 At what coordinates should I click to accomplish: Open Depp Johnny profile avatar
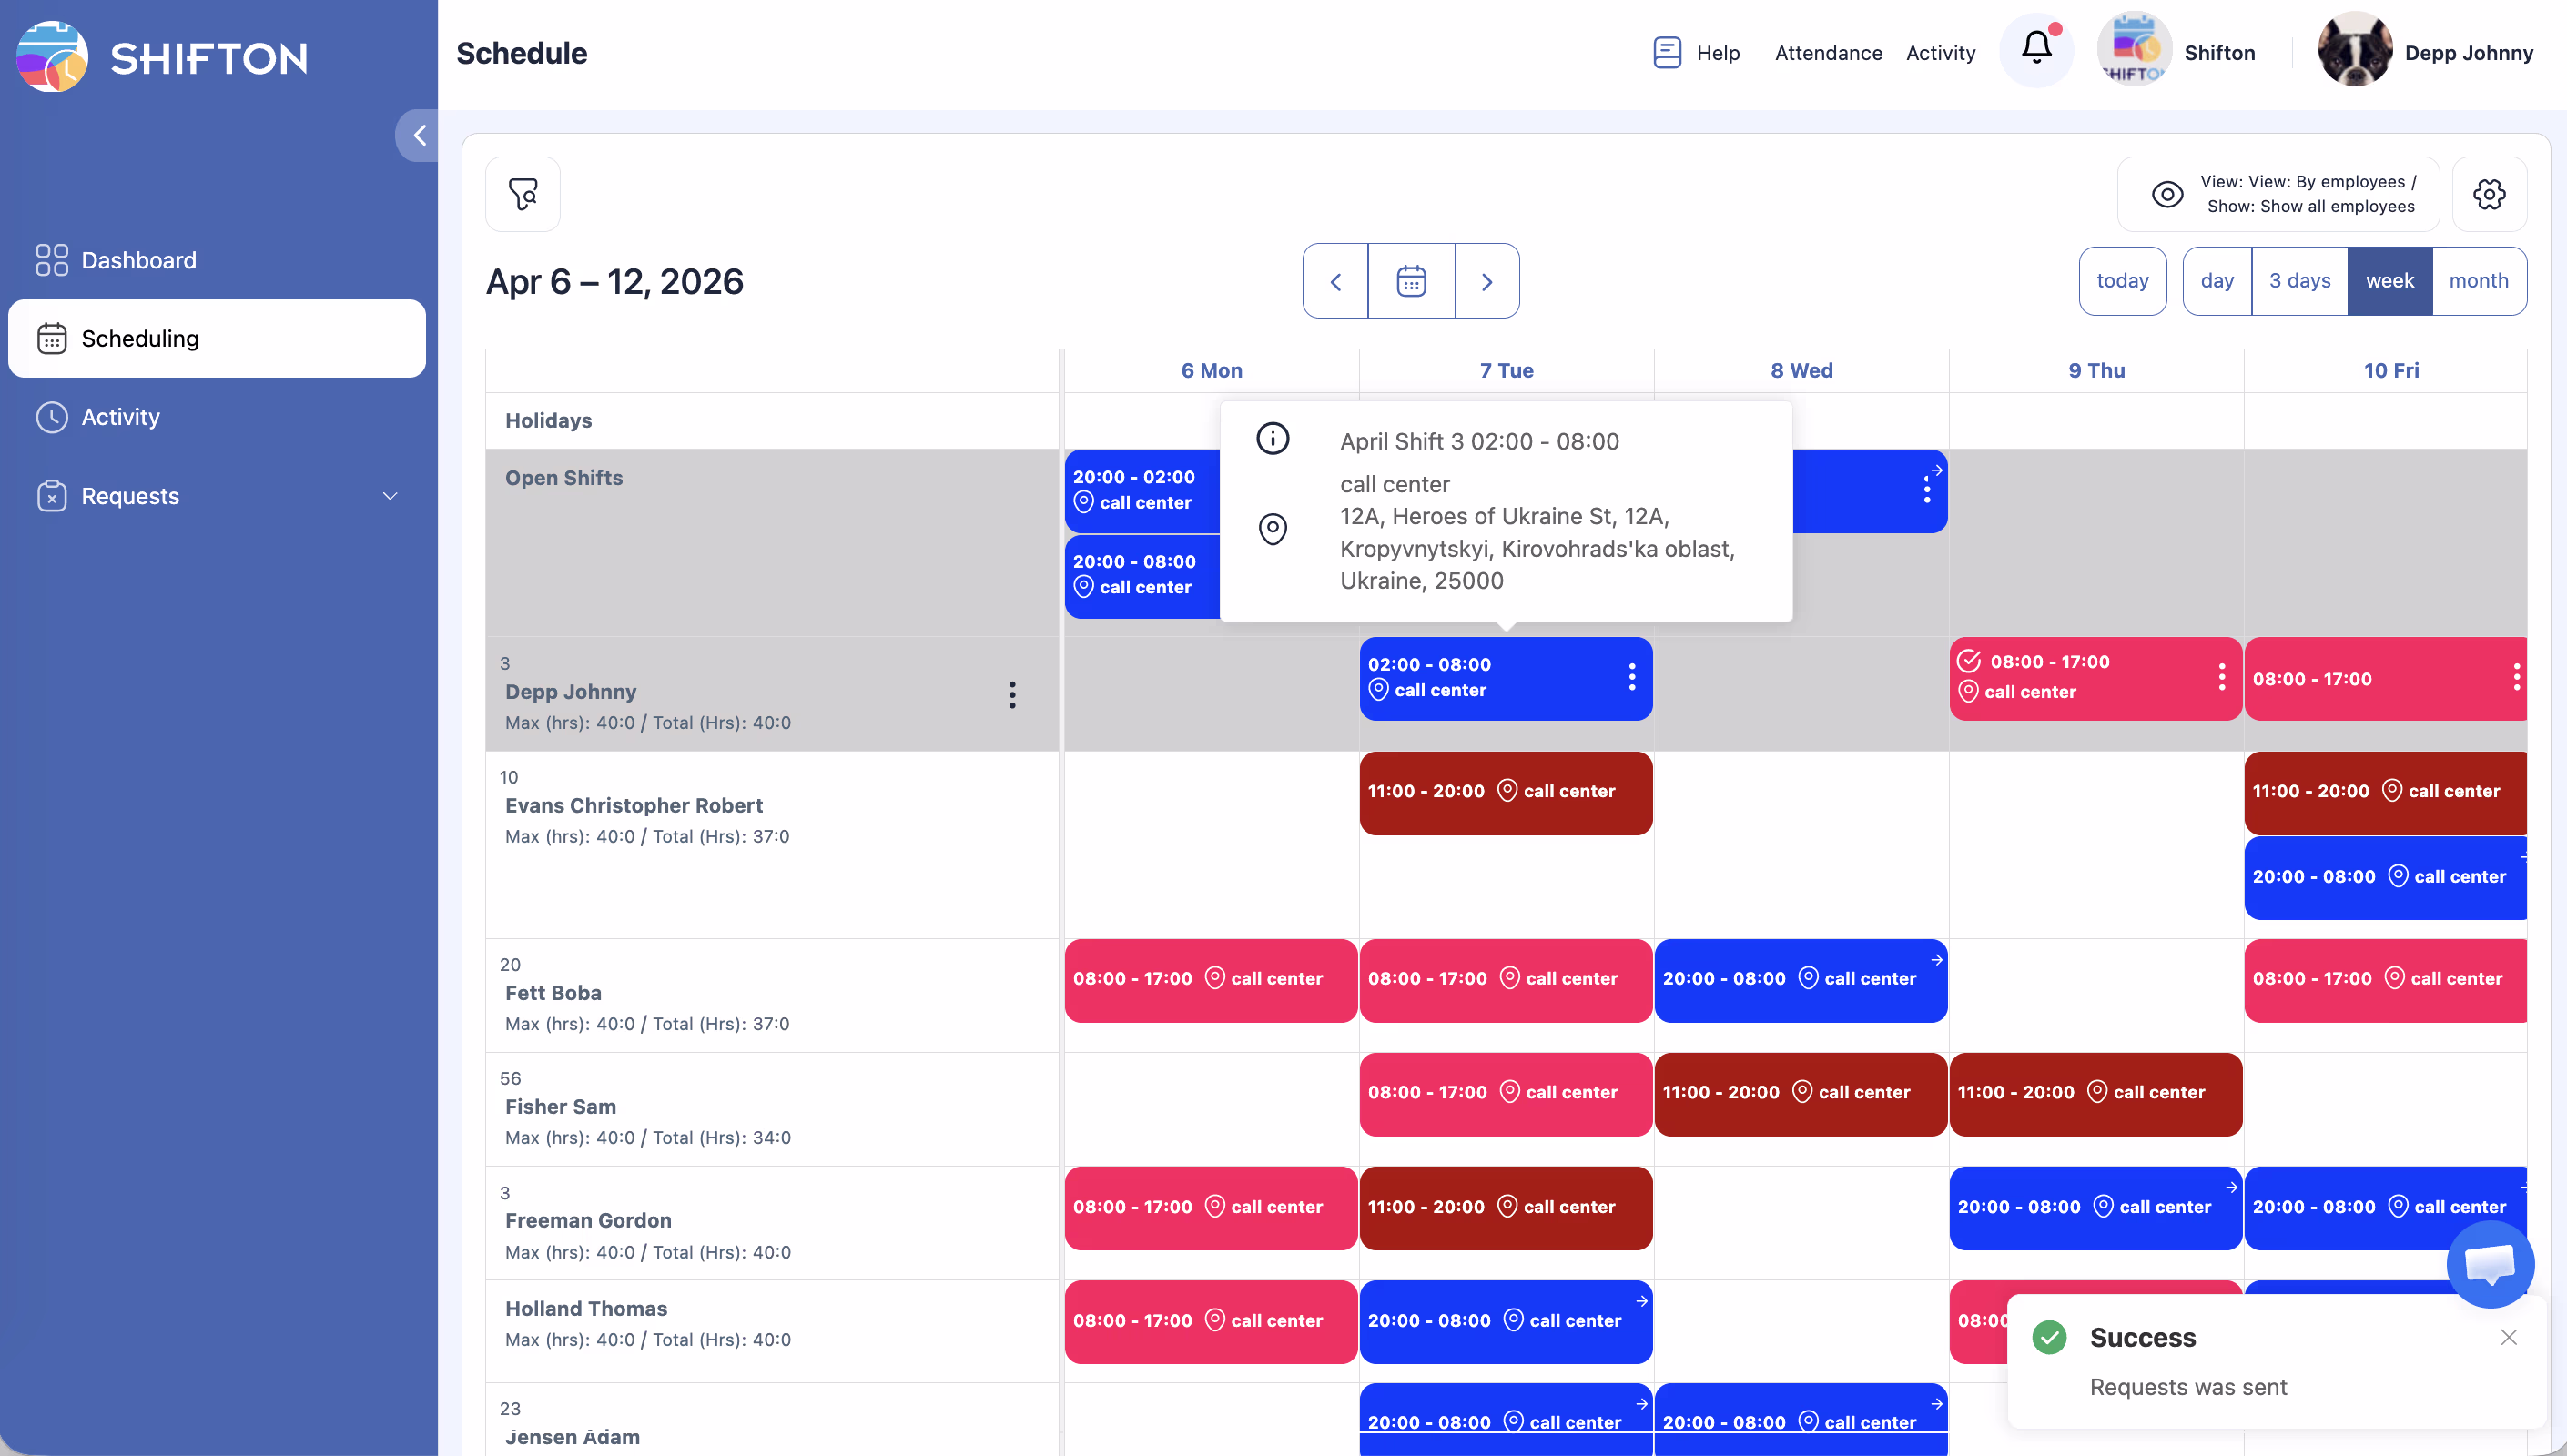(2355, 50)
